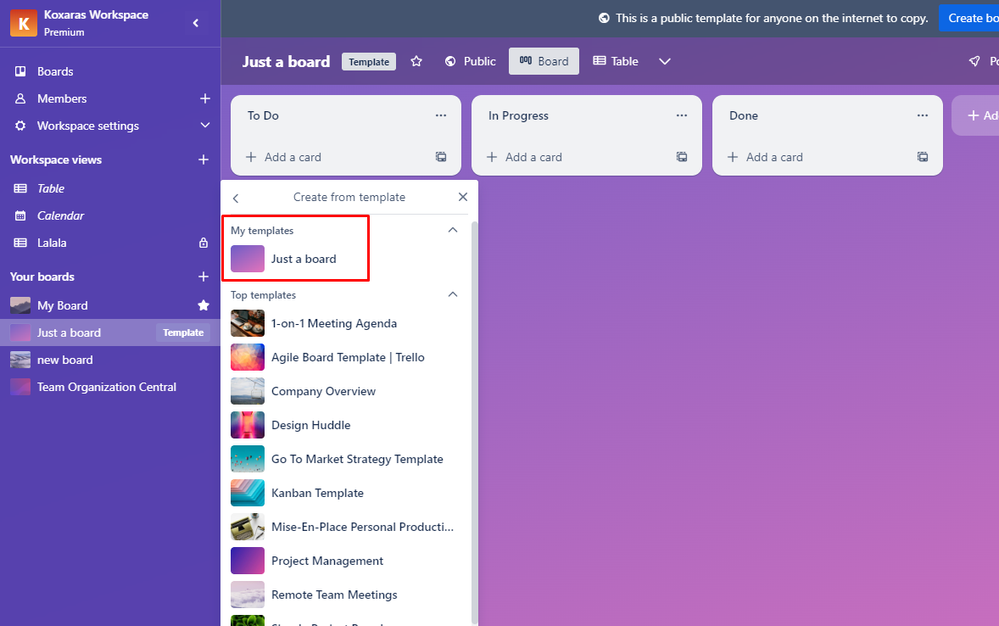Screen dimensions: 999x626
Task: Click the template list scrollbar
Action: (474, 423)
